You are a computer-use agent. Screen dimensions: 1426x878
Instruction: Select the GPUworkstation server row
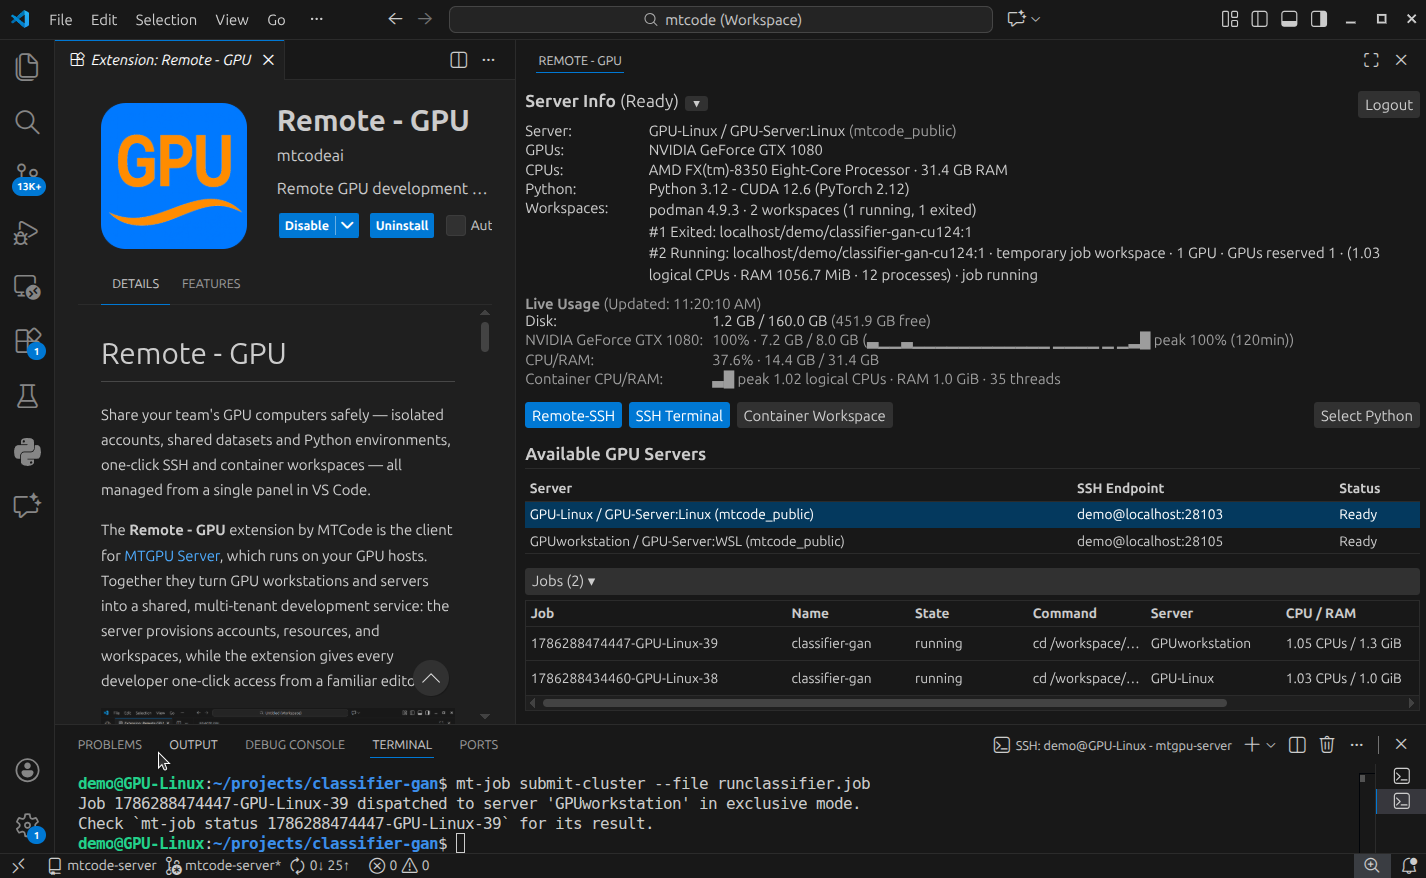point(972,541)
